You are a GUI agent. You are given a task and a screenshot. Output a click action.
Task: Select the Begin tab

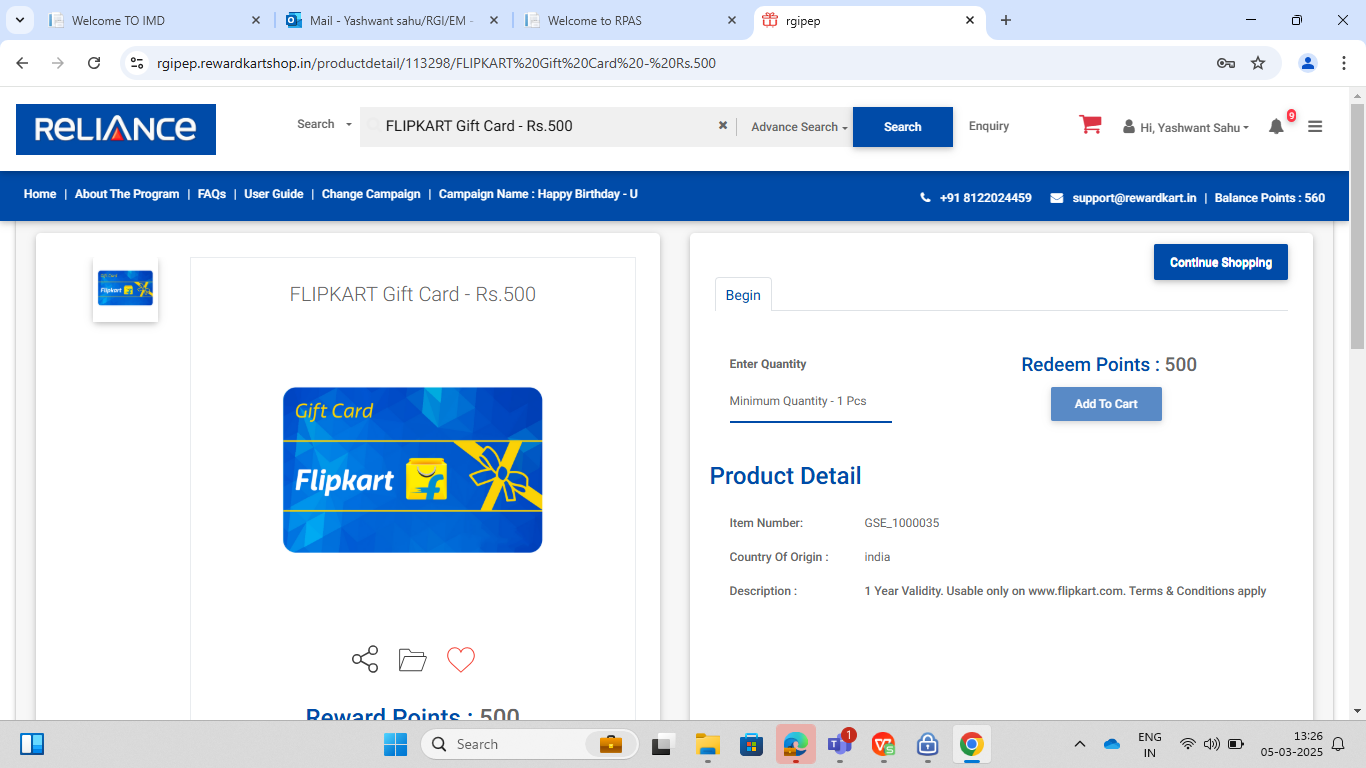pyautogui.click(x=743, y=295)
